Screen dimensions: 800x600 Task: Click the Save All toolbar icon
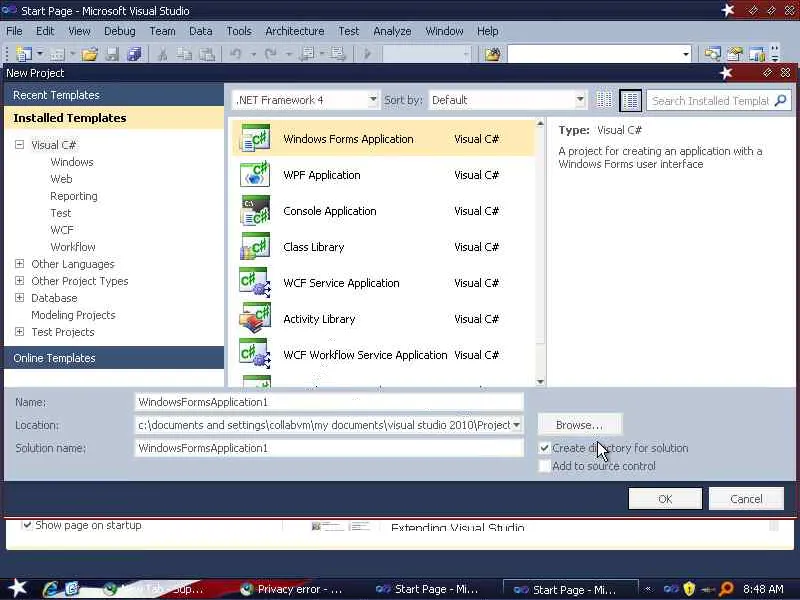coord(134,54)
